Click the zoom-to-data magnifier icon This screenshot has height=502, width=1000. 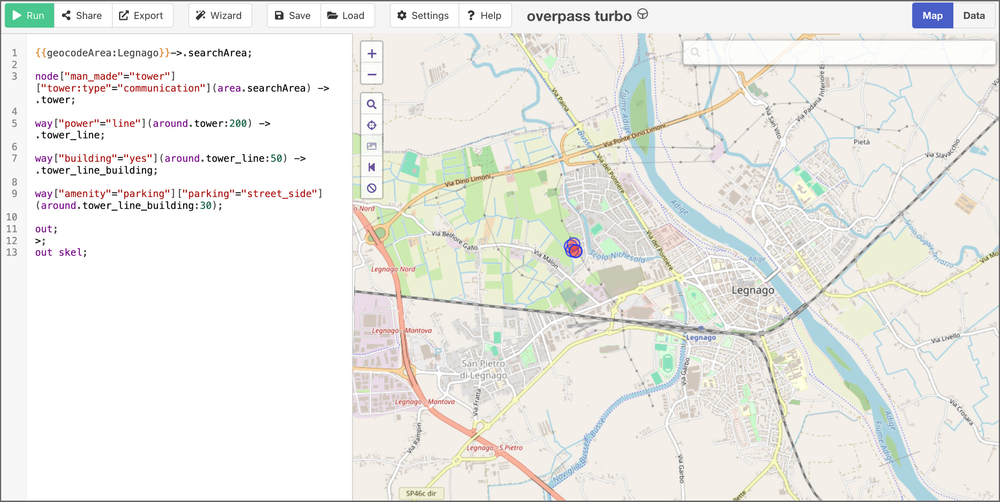[372, 104]
